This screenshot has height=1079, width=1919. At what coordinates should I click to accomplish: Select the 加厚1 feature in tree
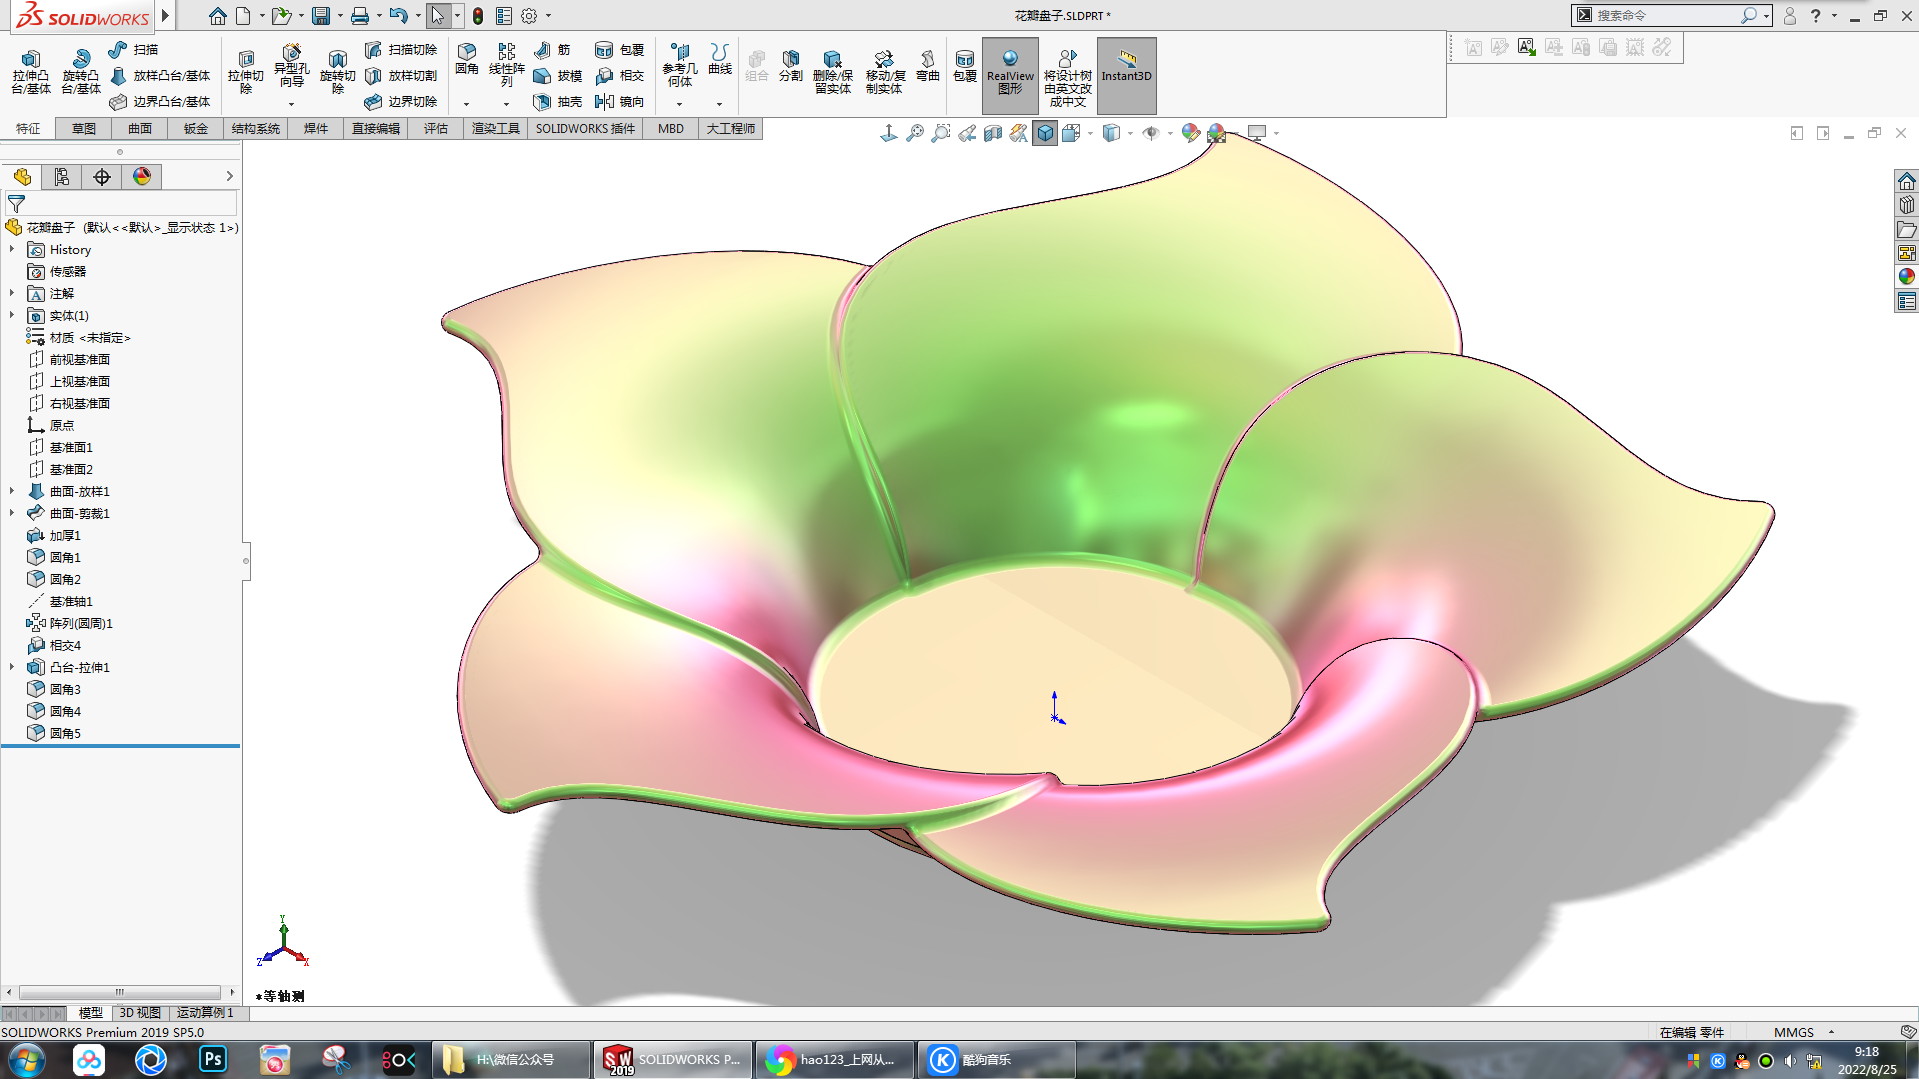[x=54, y=535]
